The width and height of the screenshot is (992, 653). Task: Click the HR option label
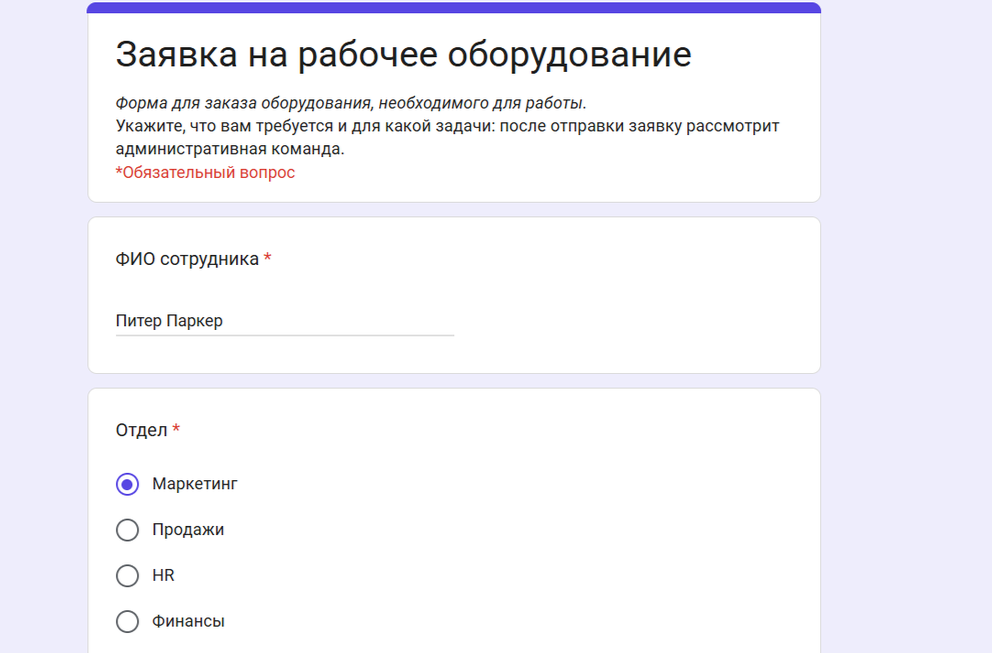163,575
